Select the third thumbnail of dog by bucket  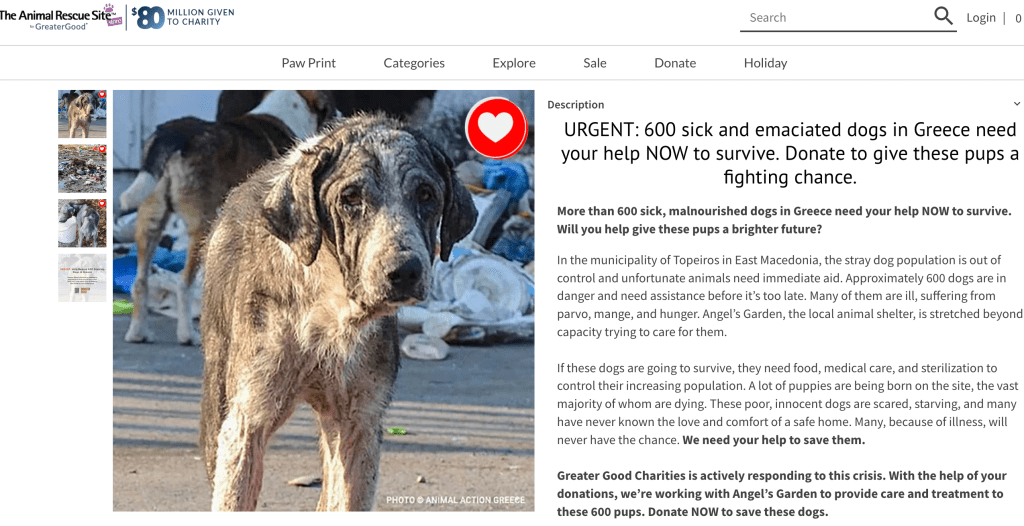[82, 223]
